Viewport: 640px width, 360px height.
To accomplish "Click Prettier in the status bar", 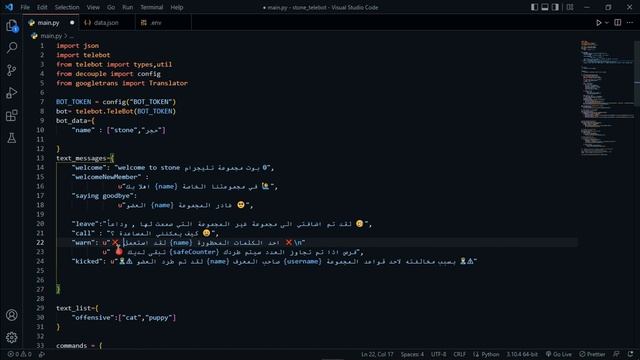I will 592,354.
